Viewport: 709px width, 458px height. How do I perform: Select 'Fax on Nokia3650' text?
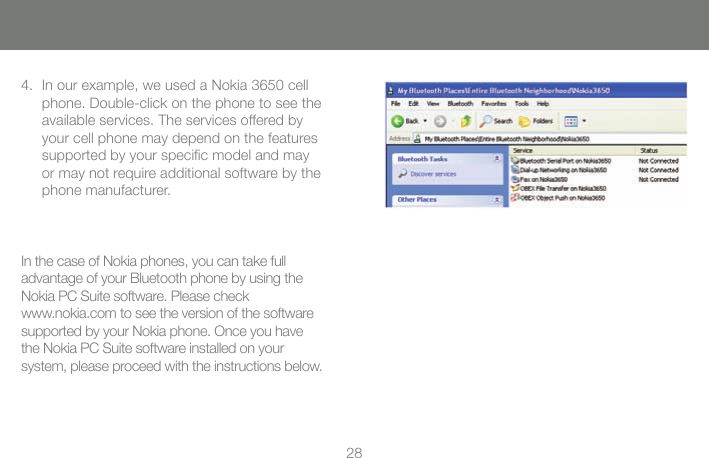coord(544,179)
